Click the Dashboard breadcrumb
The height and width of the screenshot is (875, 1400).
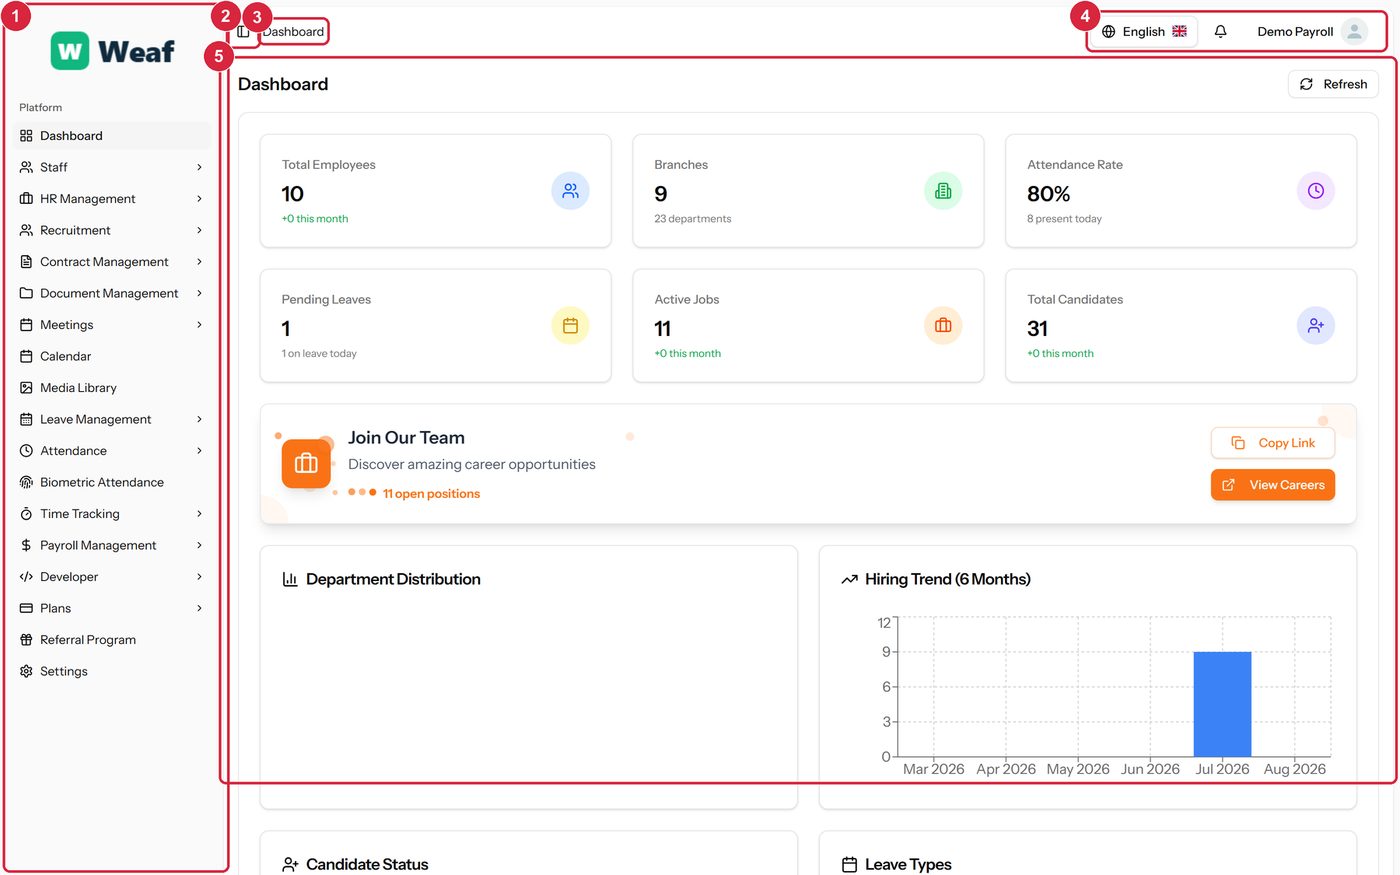coord(294,32)
